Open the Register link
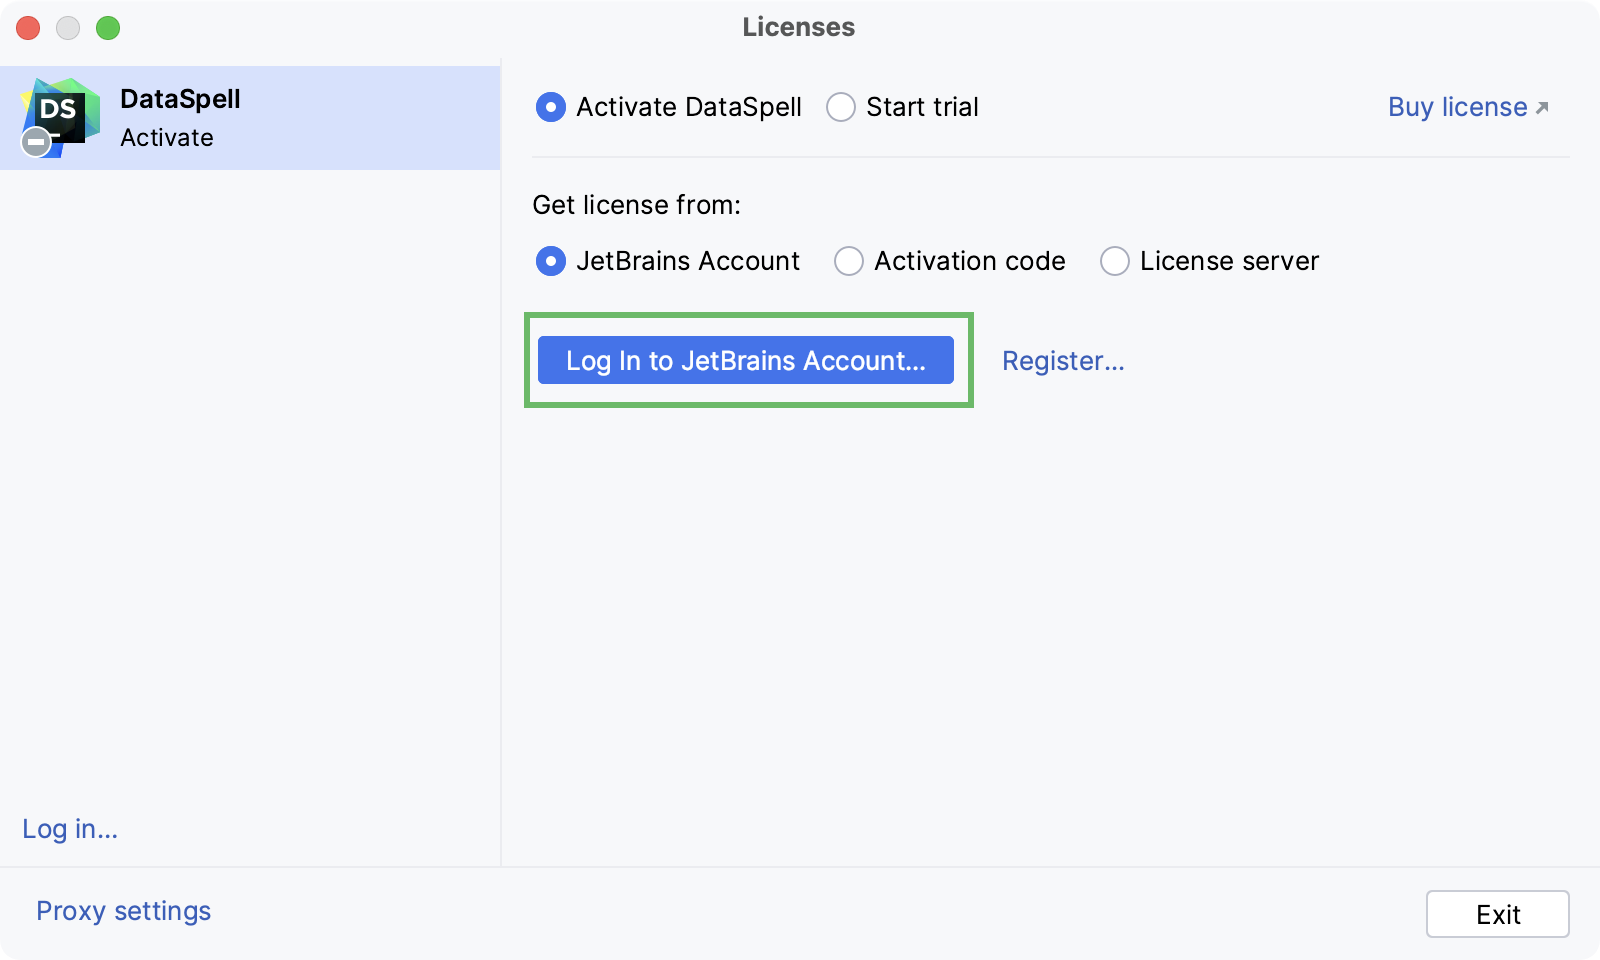 tap(1063, 361)
